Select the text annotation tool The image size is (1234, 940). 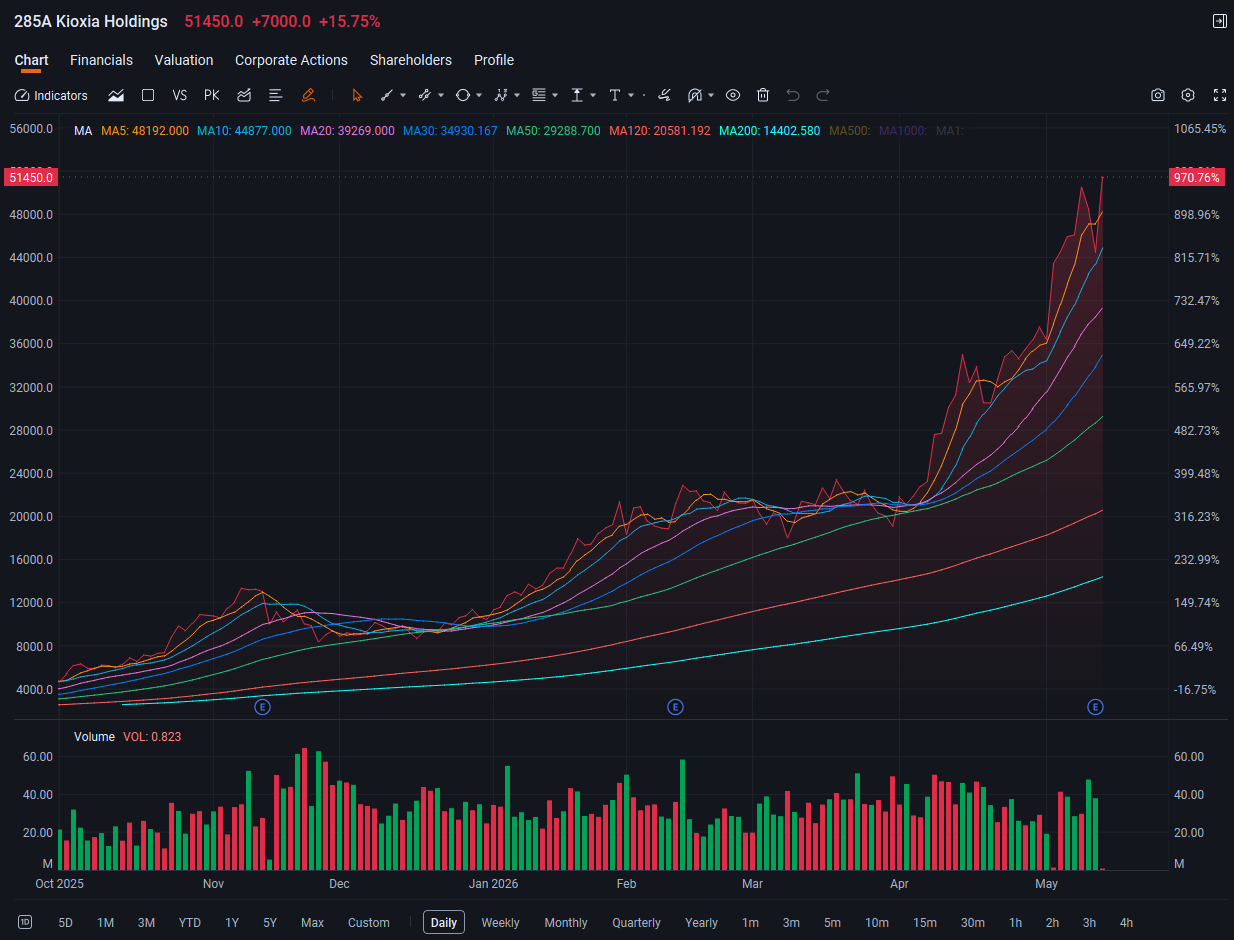[x=614, y=95]
